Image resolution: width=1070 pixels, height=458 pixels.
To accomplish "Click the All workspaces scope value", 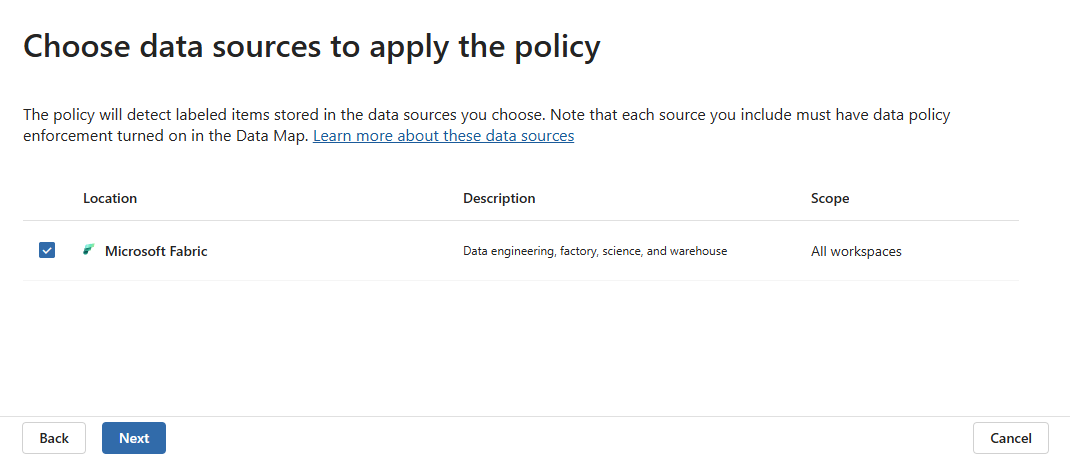I will pos(856,251).
